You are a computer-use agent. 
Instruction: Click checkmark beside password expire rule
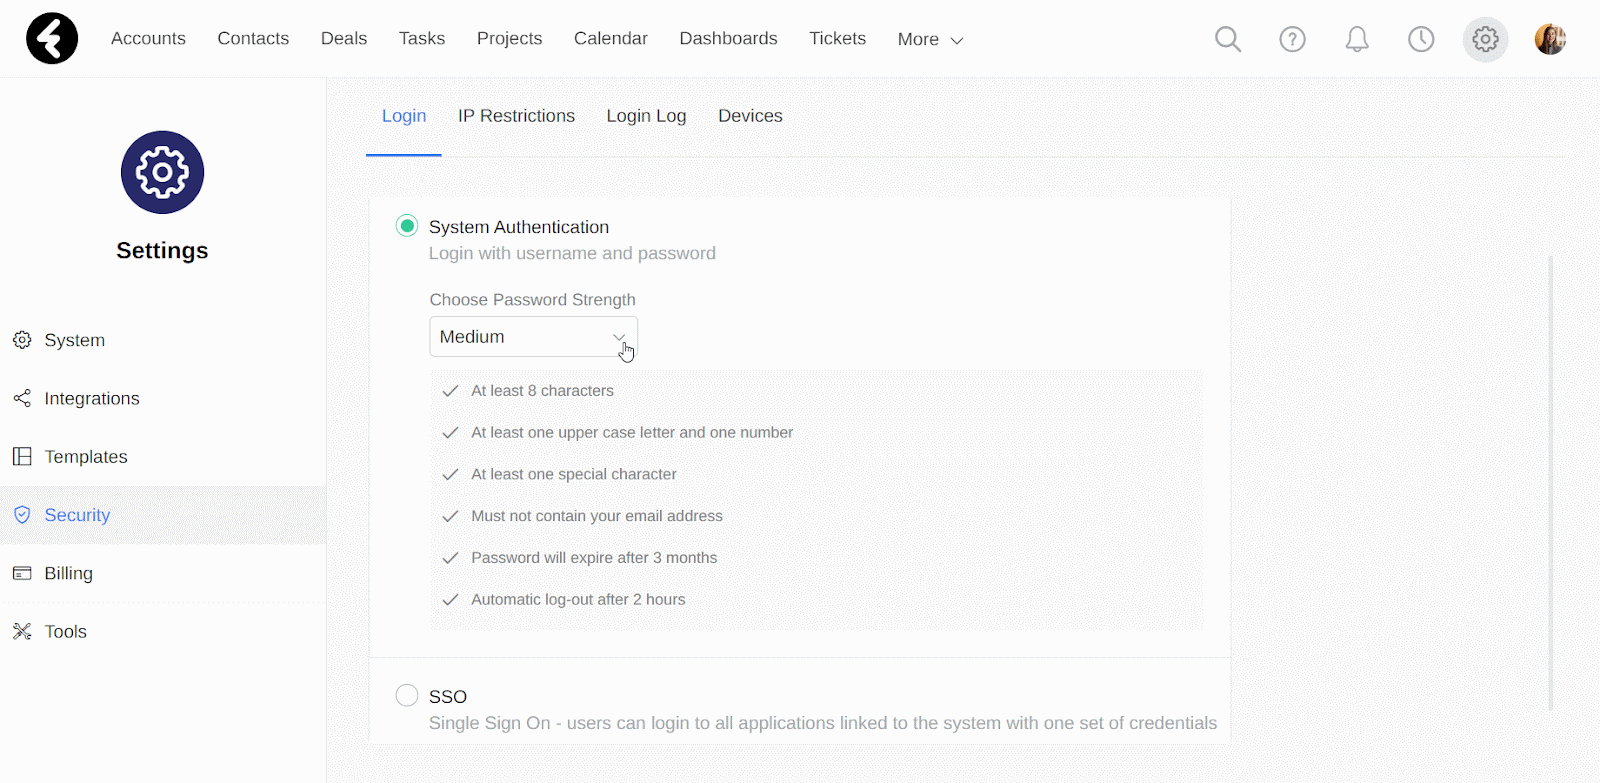(x=450, y=558)
